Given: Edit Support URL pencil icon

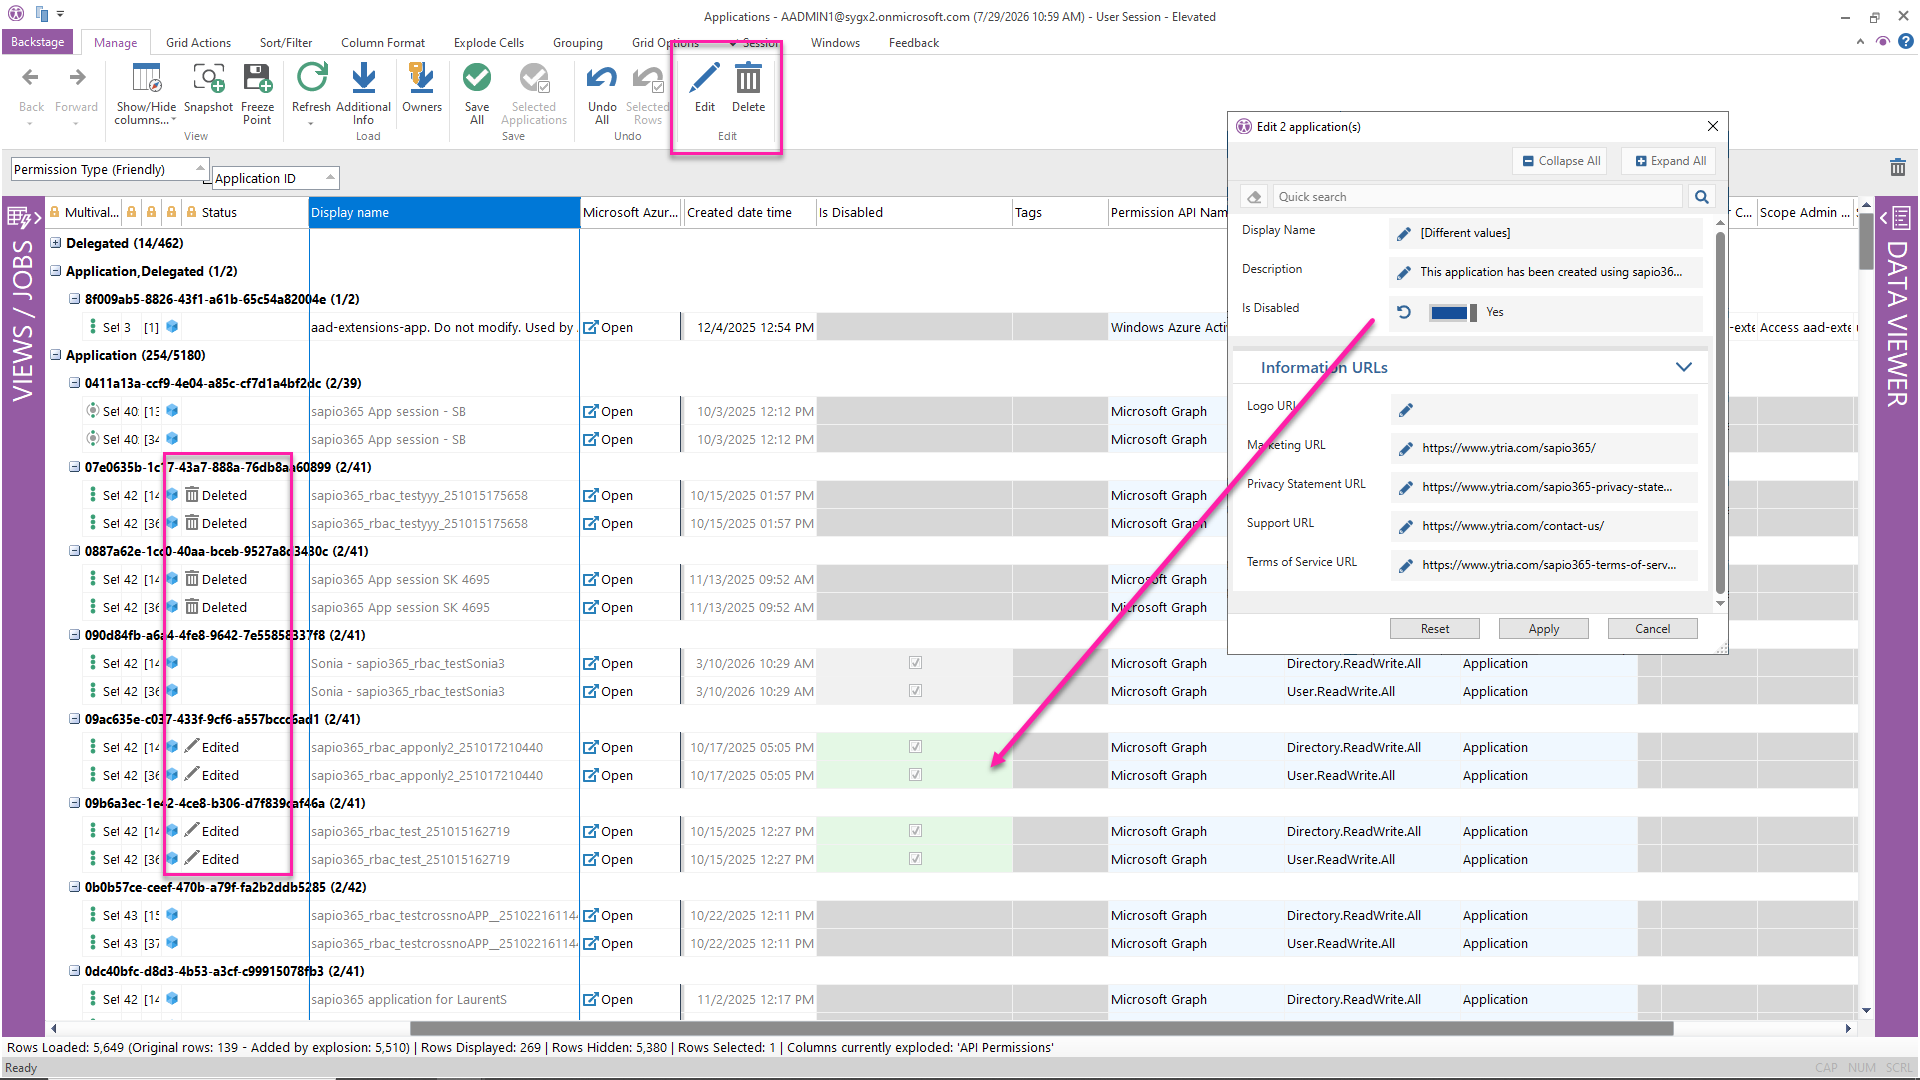Looking at the screenshot, I should pos(1406,527).
